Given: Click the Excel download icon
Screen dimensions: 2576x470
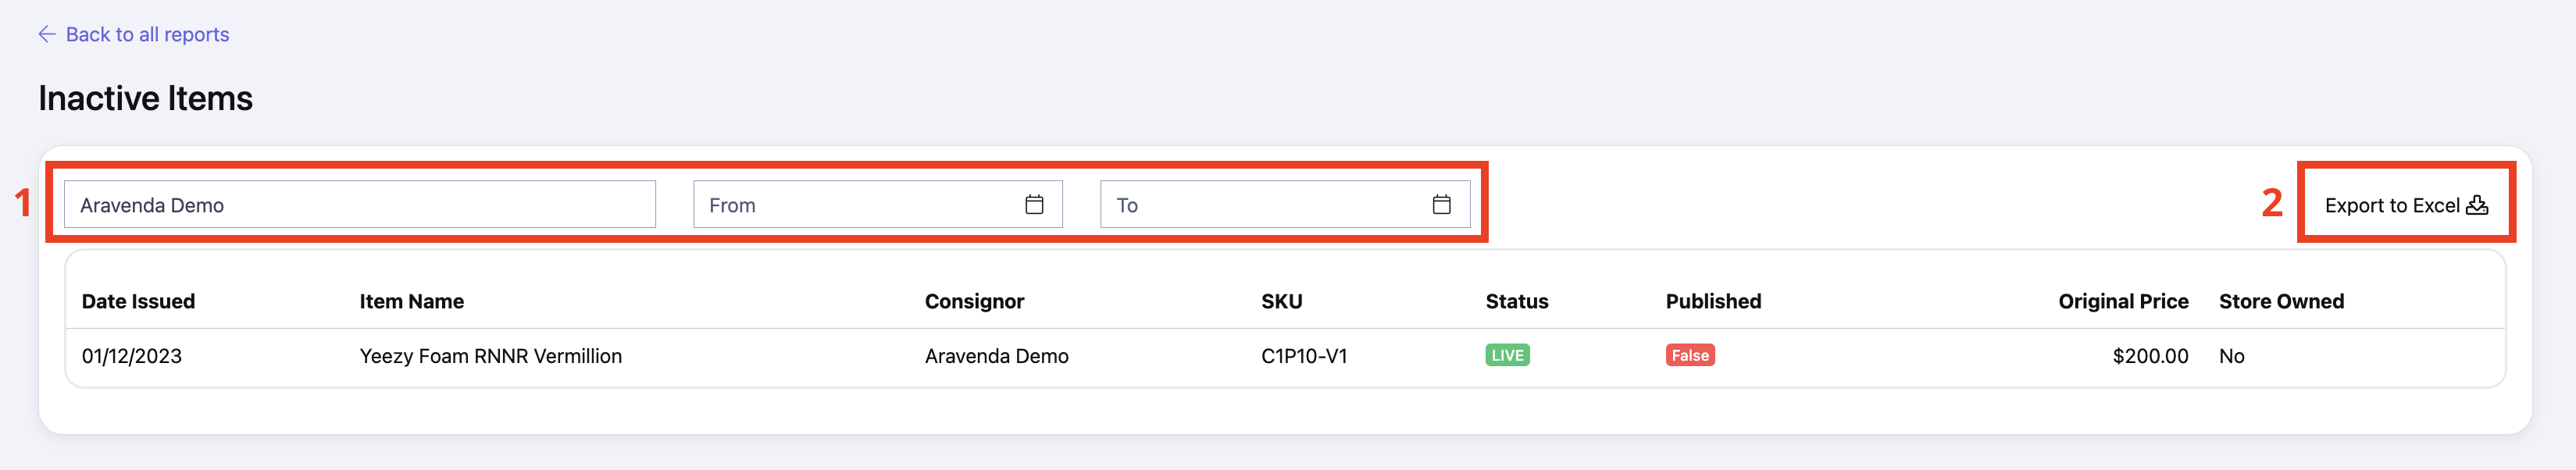Looking at the screenshot, I should (2477, 204).
